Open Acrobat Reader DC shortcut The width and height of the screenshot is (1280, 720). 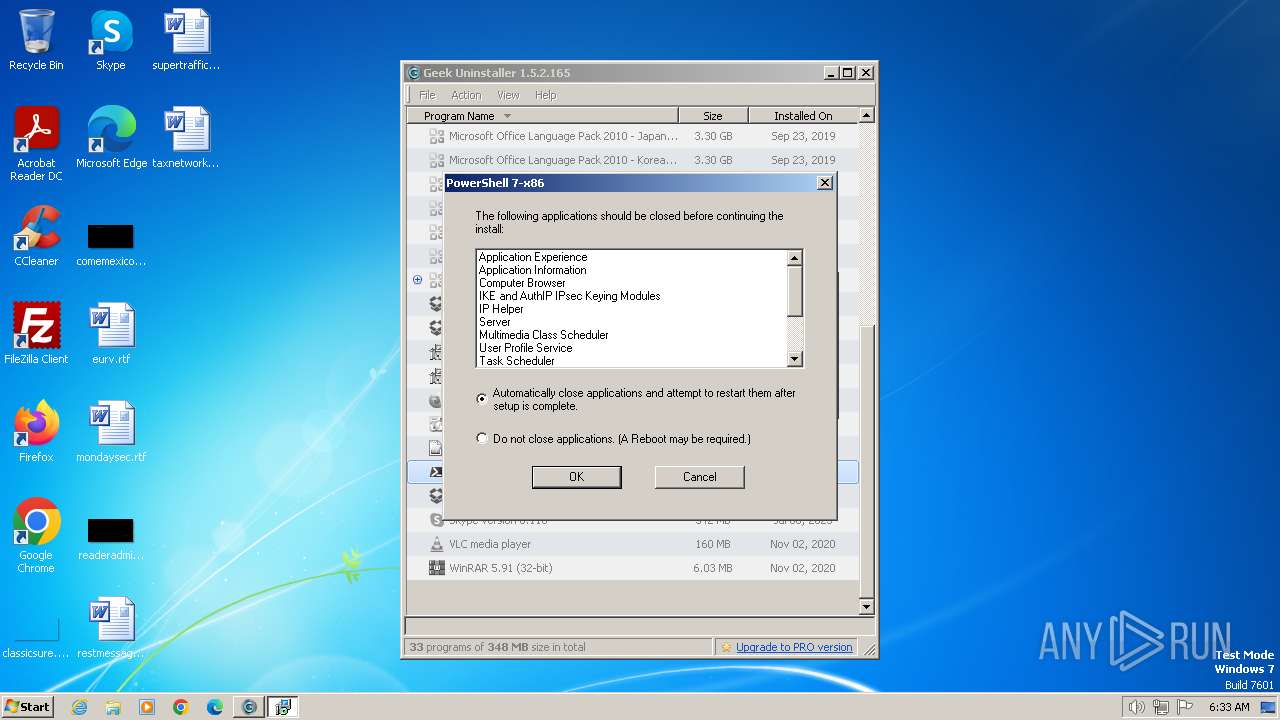[36, 144]
